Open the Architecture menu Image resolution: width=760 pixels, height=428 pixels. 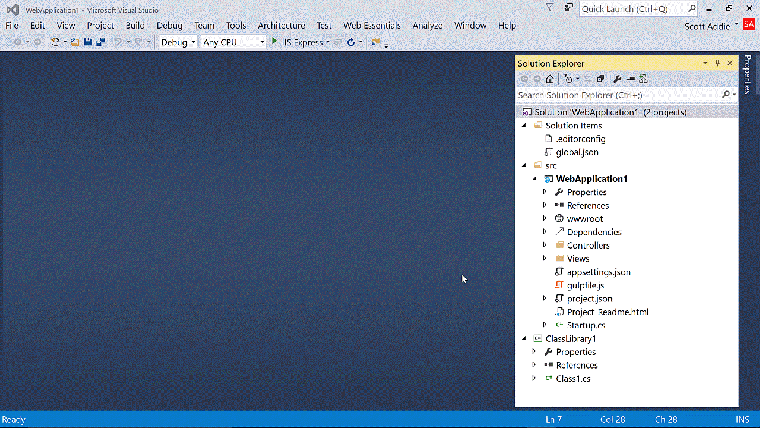(x=281, y=26)
